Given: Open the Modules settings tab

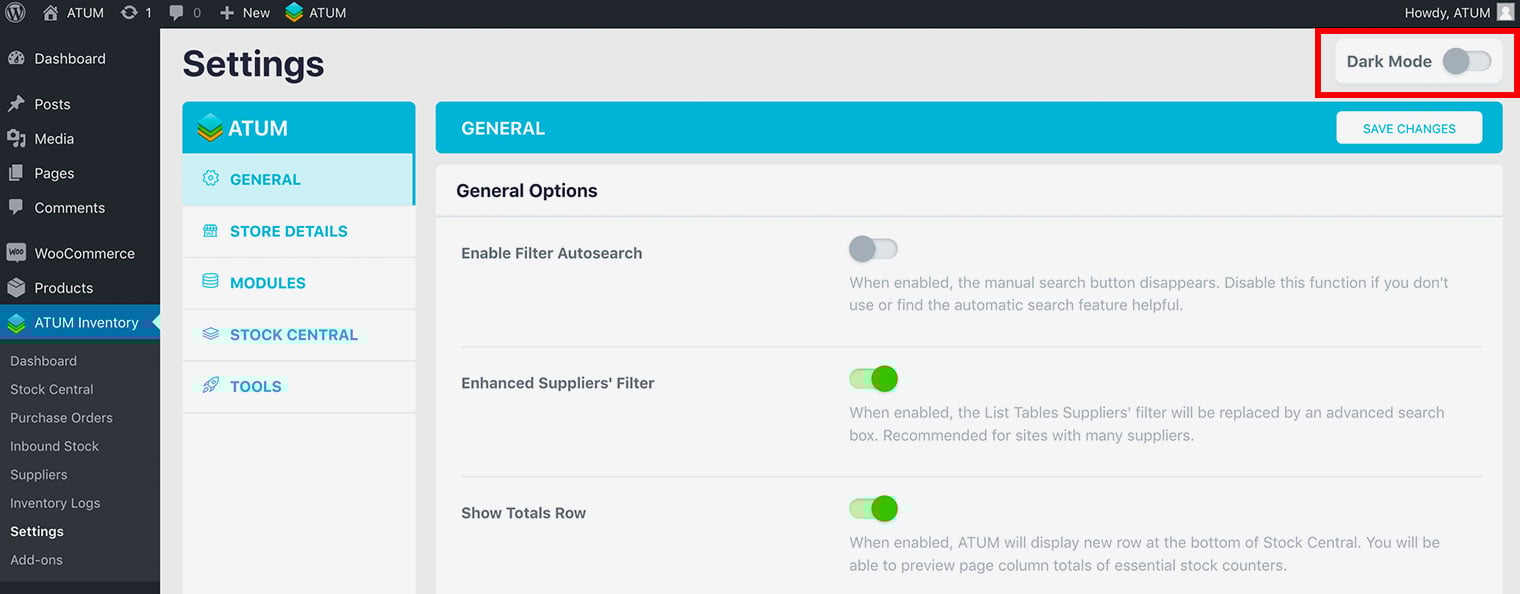Looking at the screenshot, I should point(267,283).
